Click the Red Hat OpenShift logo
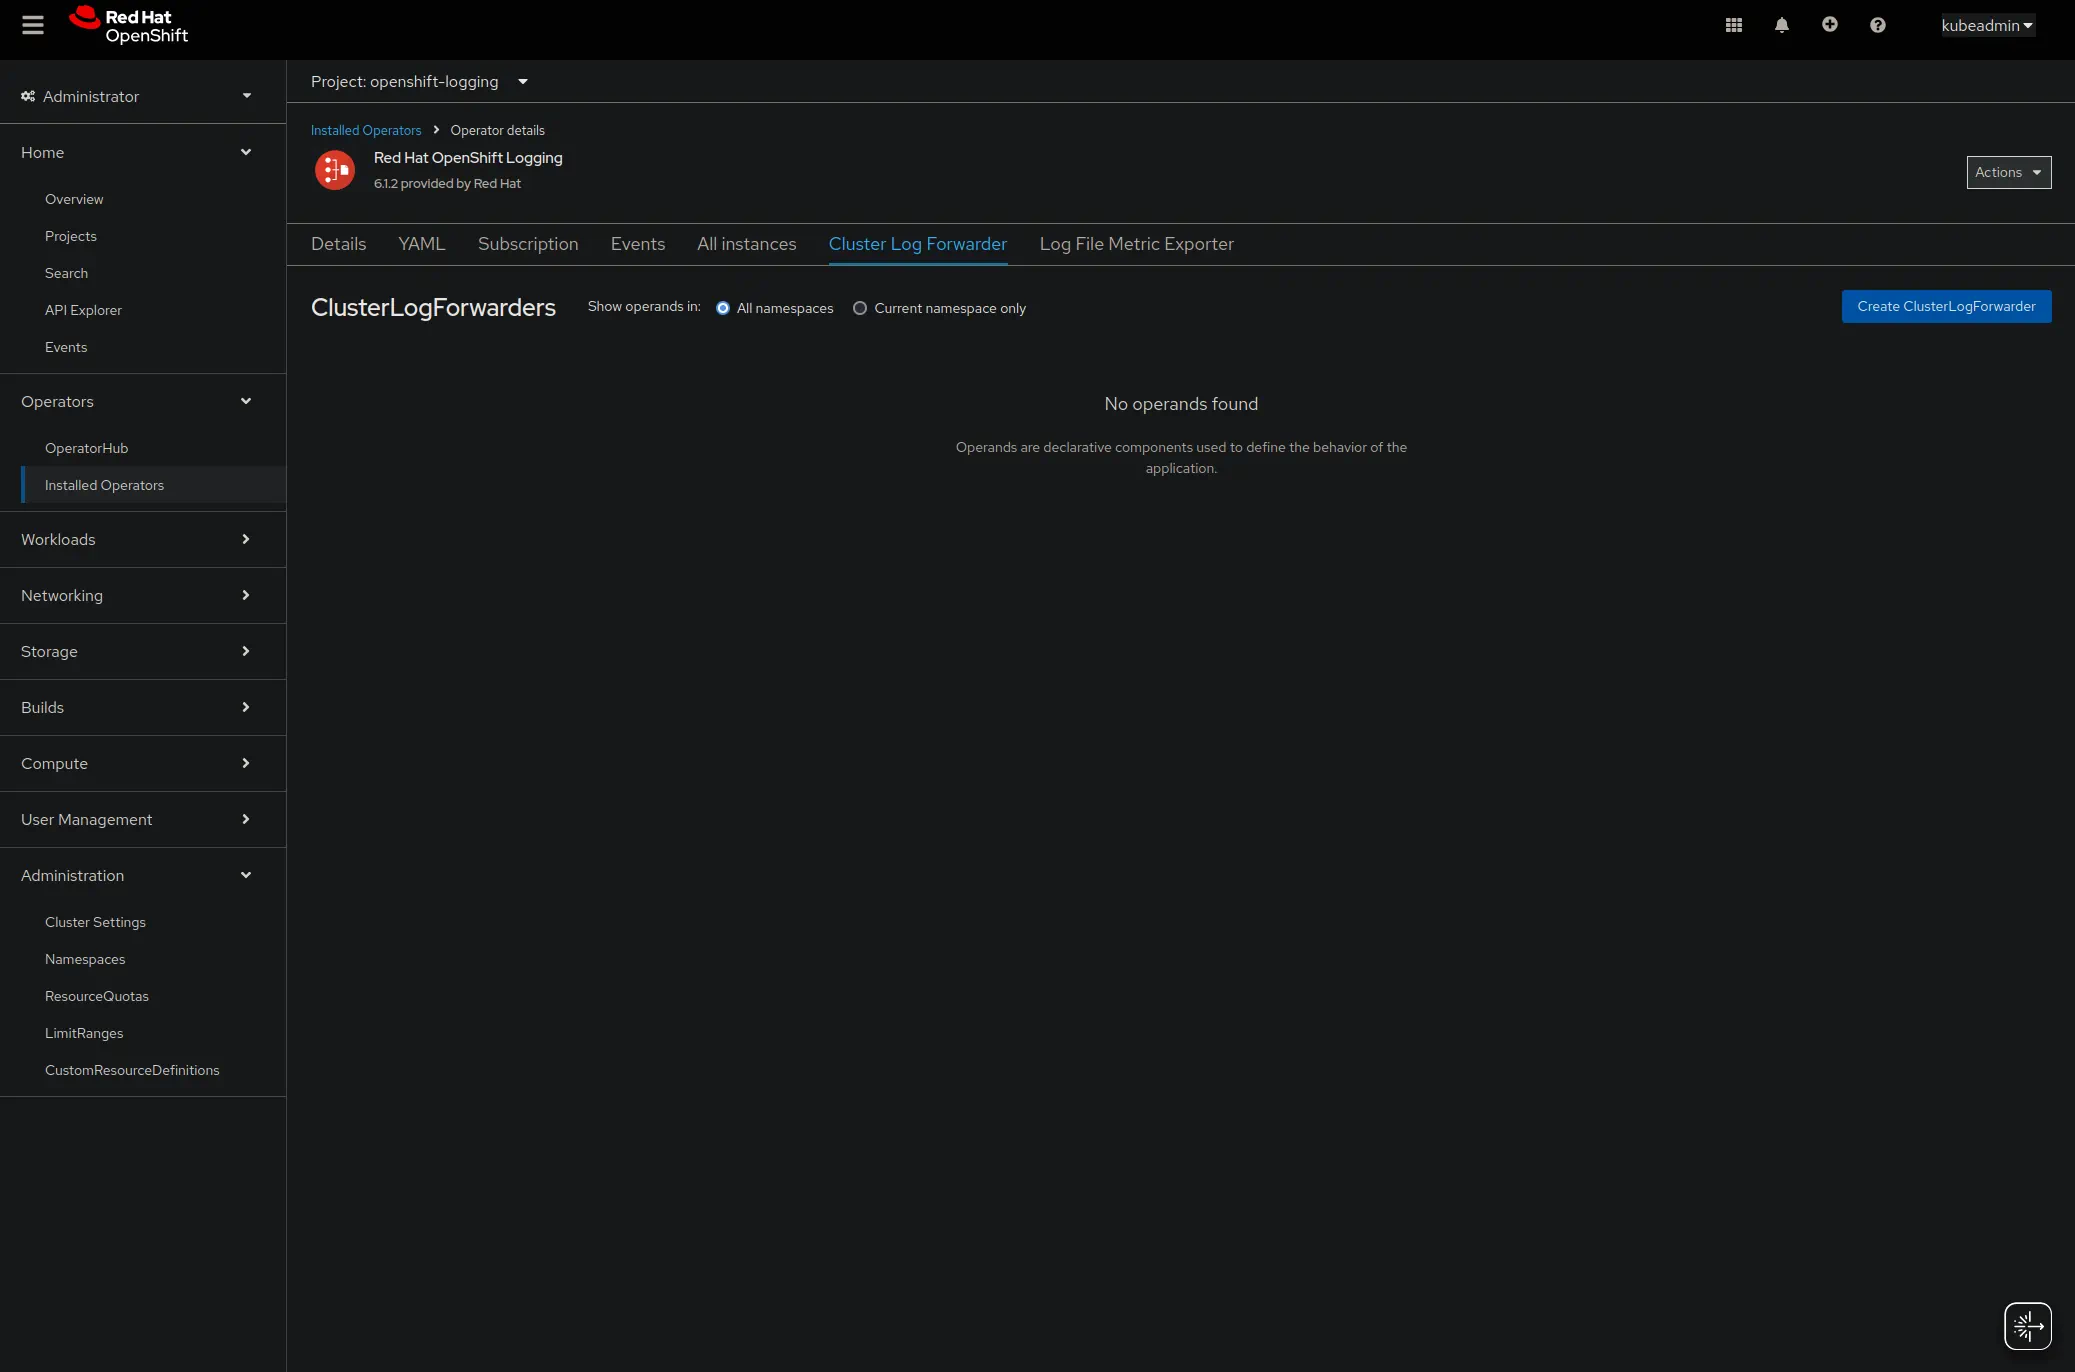2075x1372 pixels. click(128, 26)
